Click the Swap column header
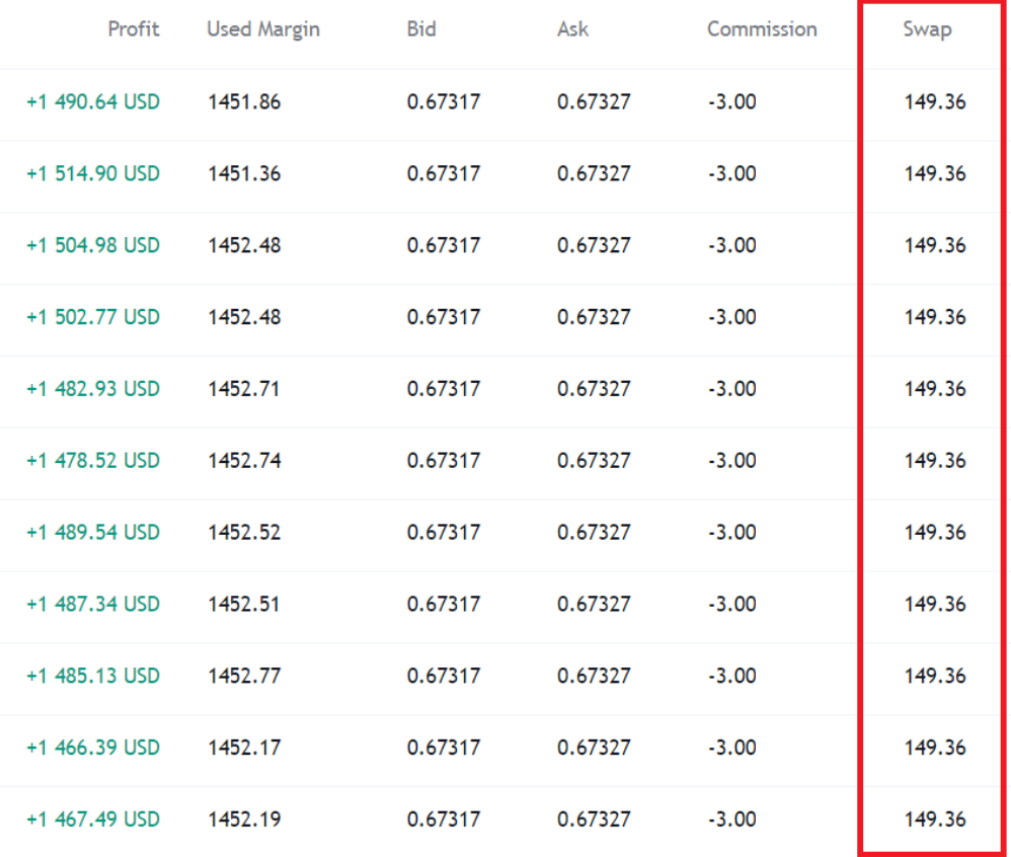 click(927, 29)
